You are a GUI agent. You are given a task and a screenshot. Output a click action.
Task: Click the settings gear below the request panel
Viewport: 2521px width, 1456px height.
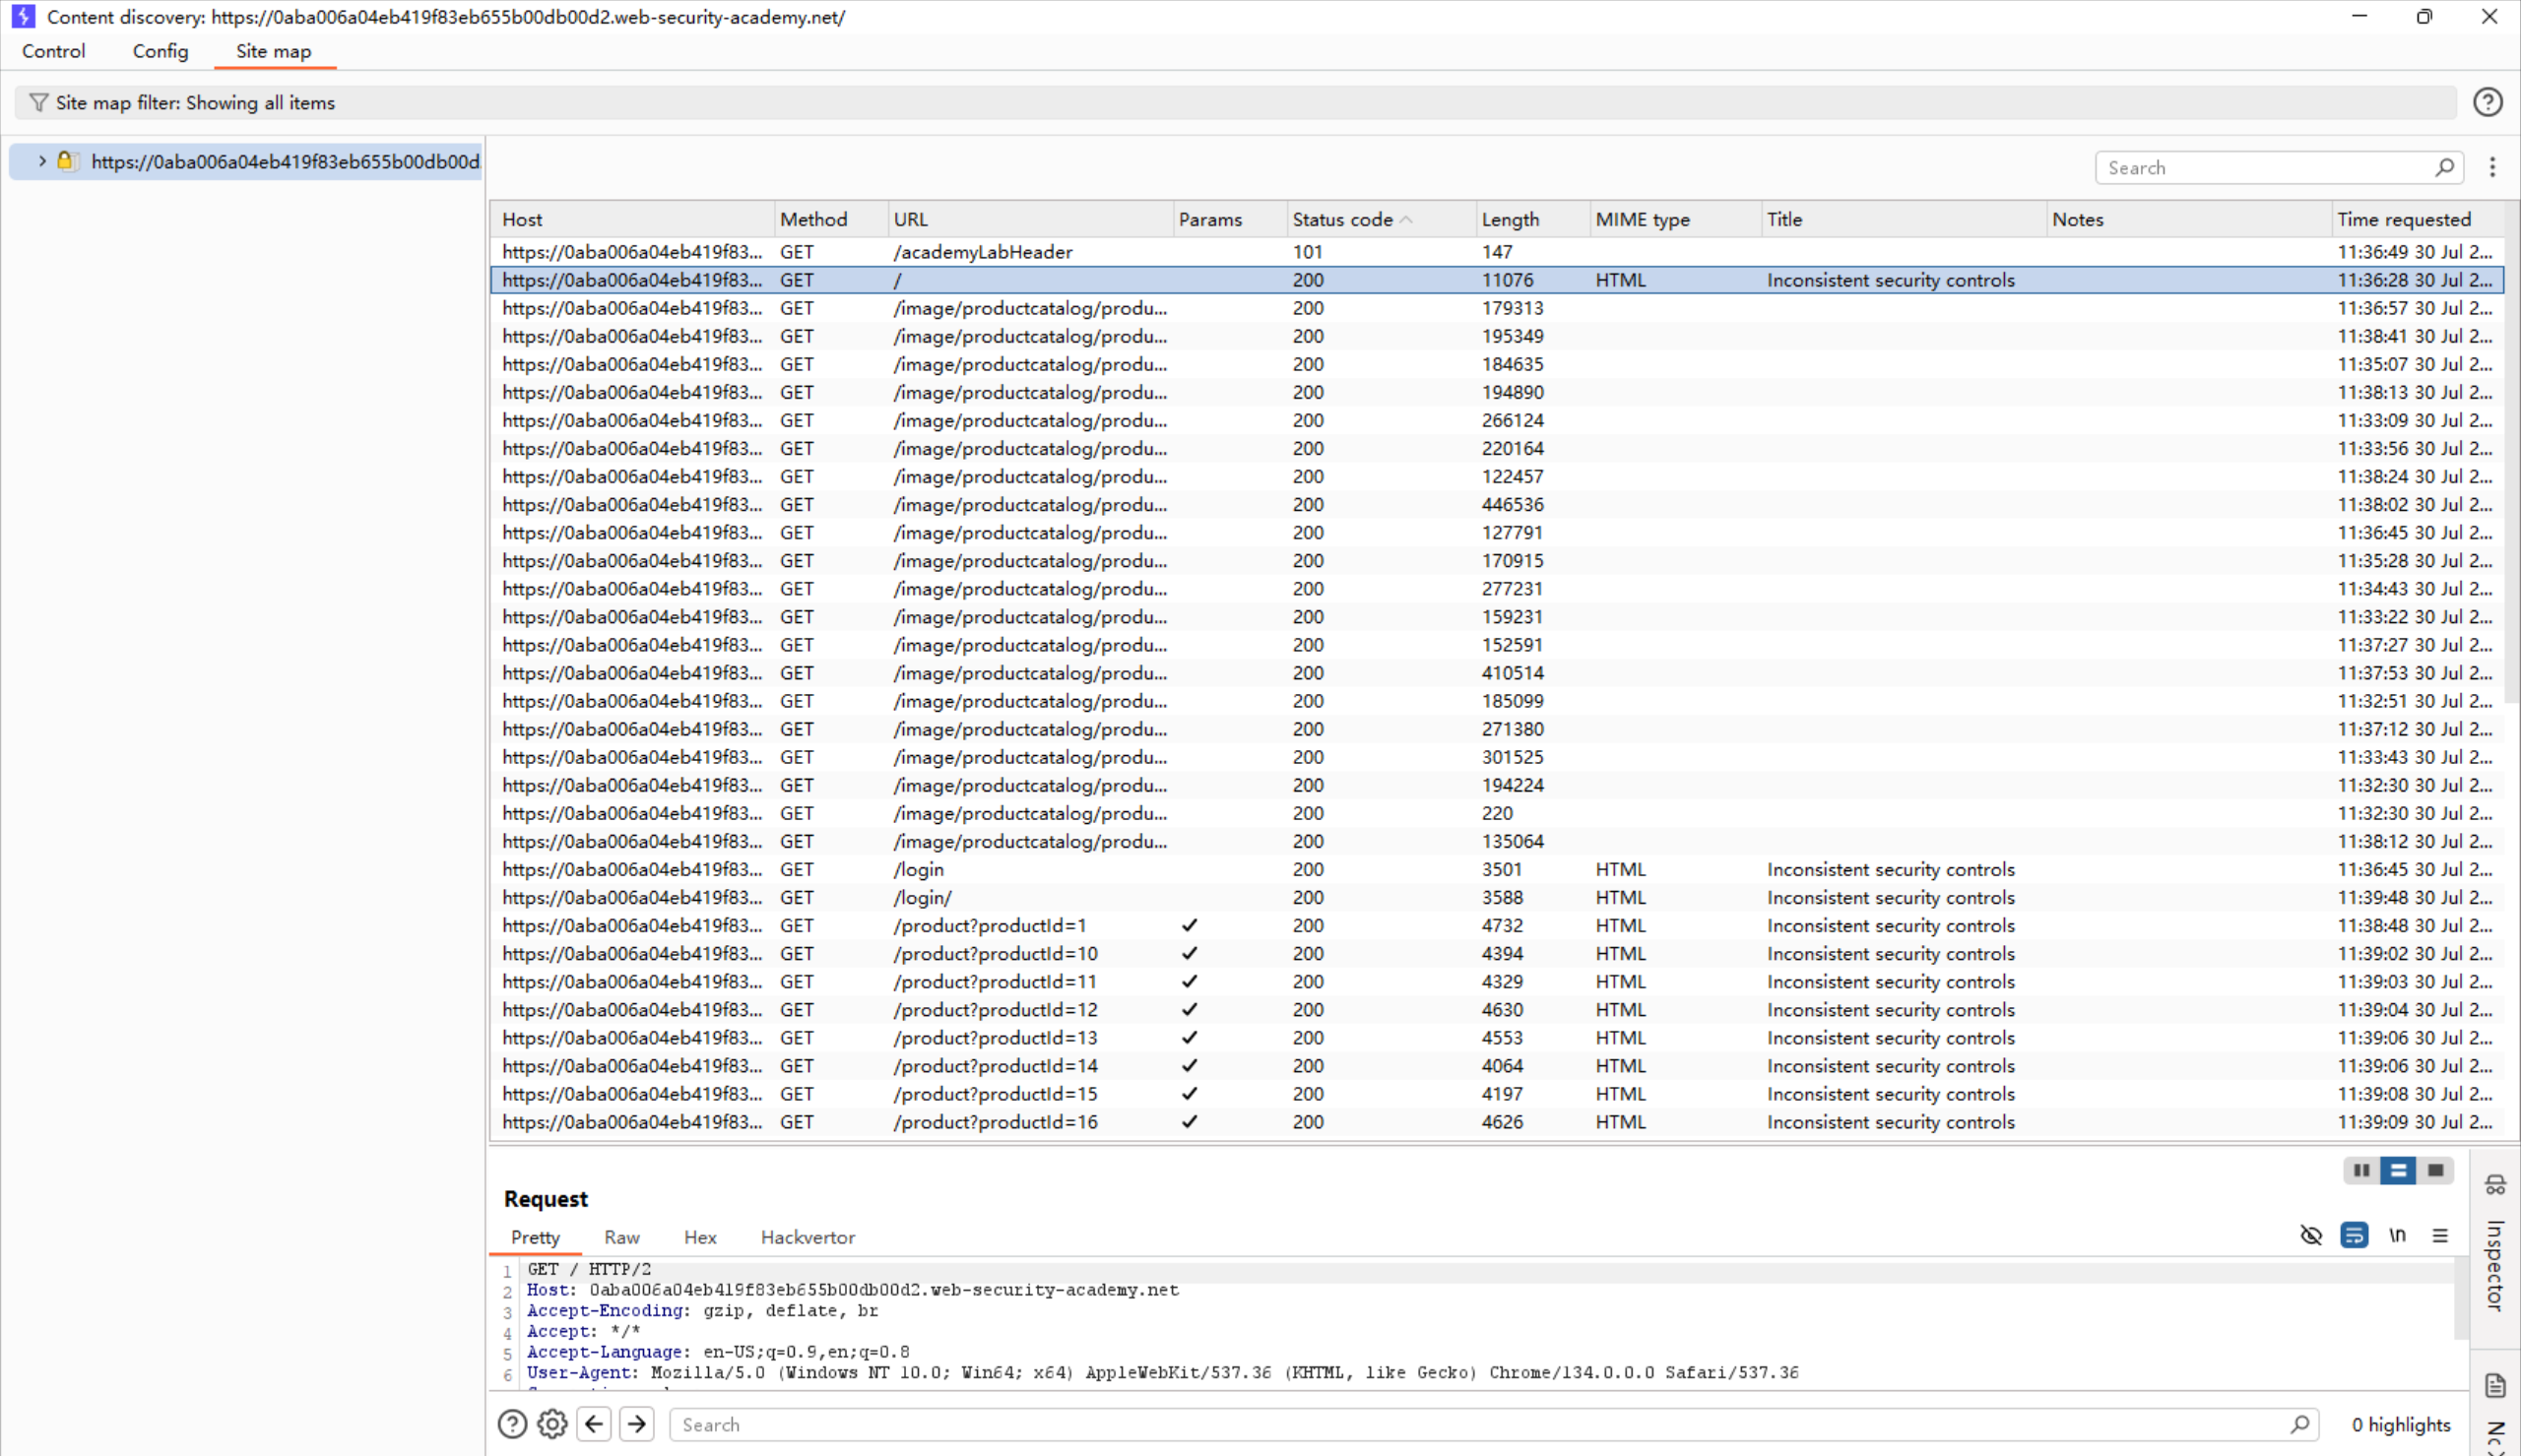pos(552,1424)
